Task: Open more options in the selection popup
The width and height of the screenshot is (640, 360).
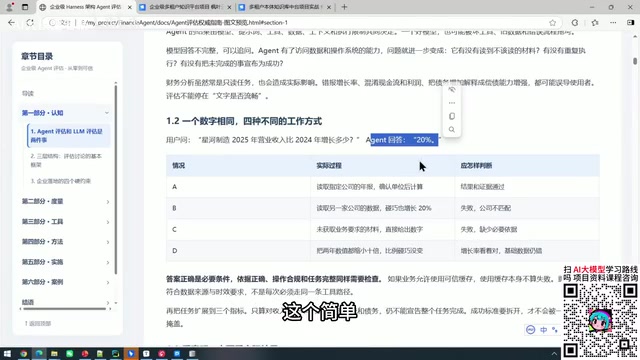Action: coord(452,103)
